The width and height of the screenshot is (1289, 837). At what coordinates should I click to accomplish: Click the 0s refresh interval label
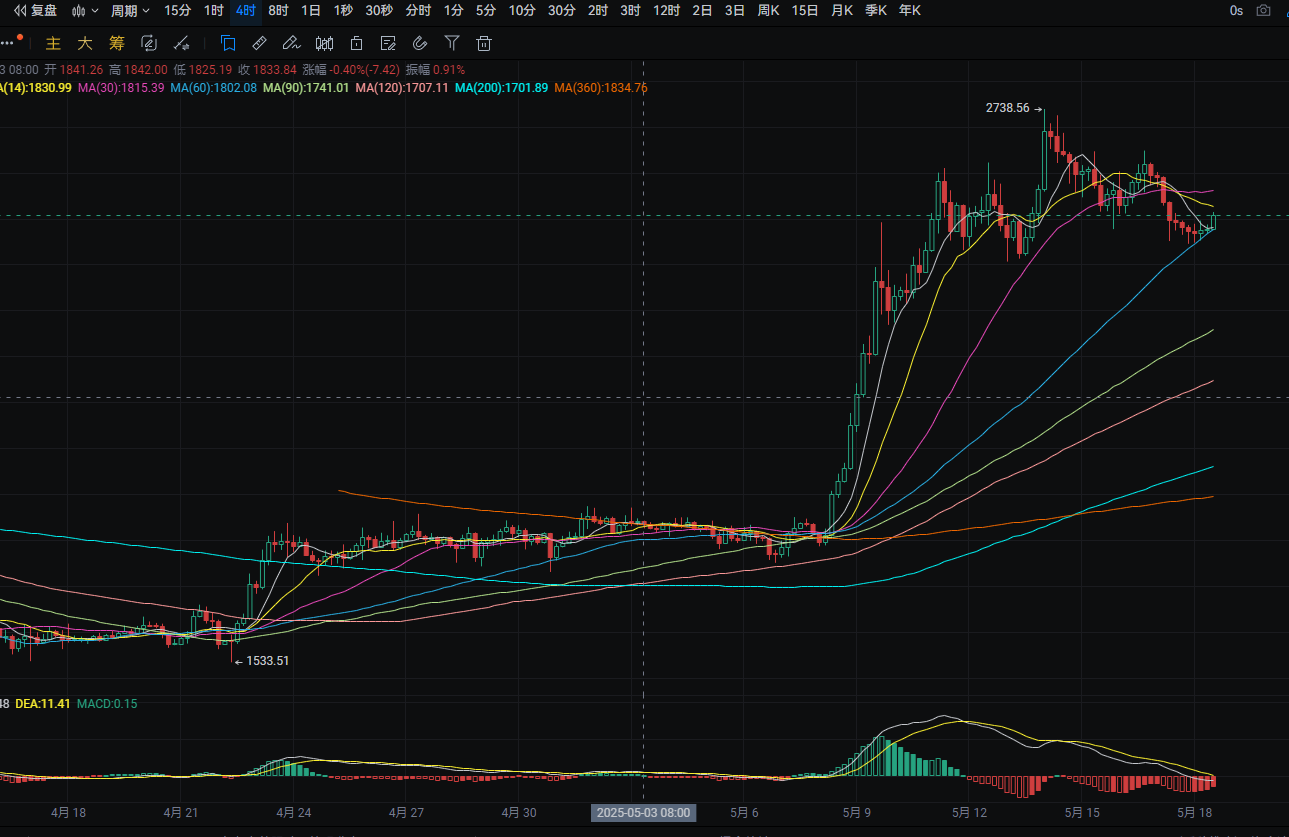[x=1236, y=11]
